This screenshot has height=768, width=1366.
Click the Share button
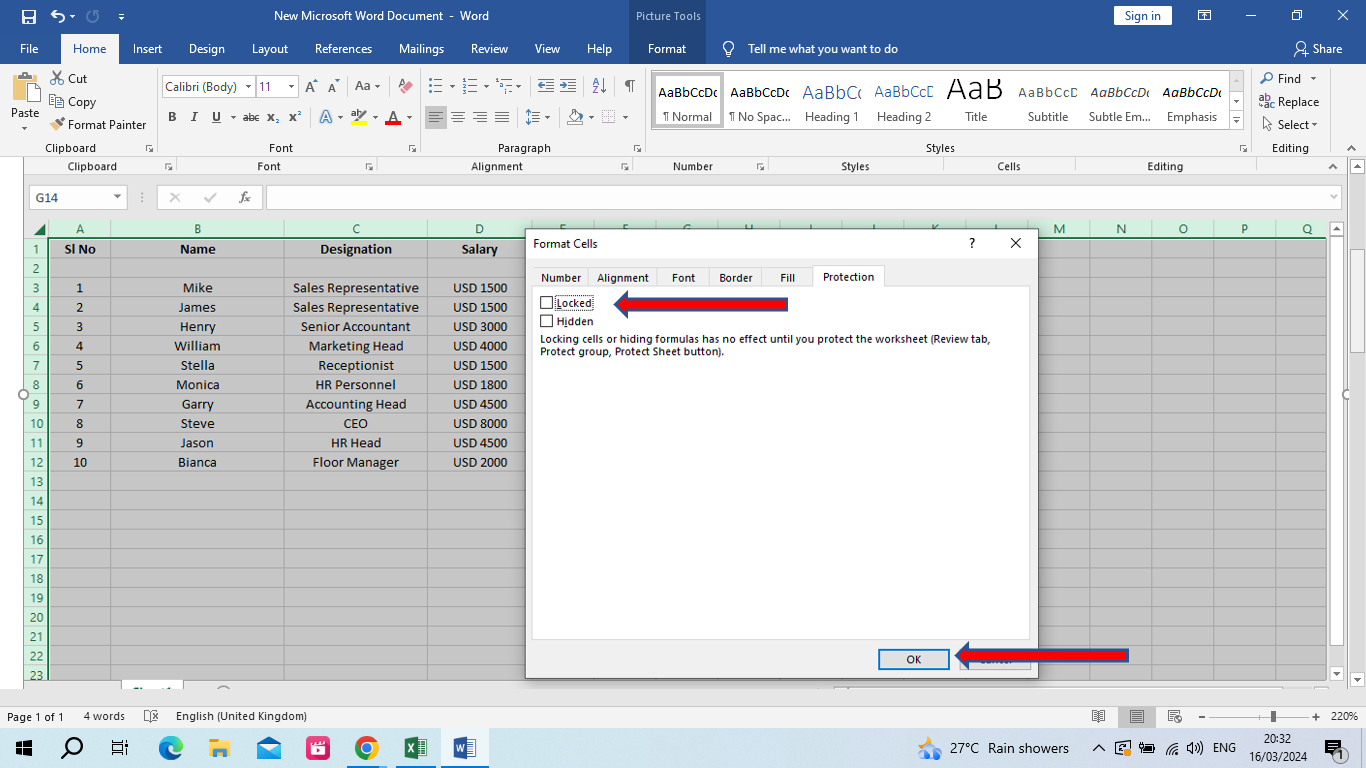(x=1318, y=49)
